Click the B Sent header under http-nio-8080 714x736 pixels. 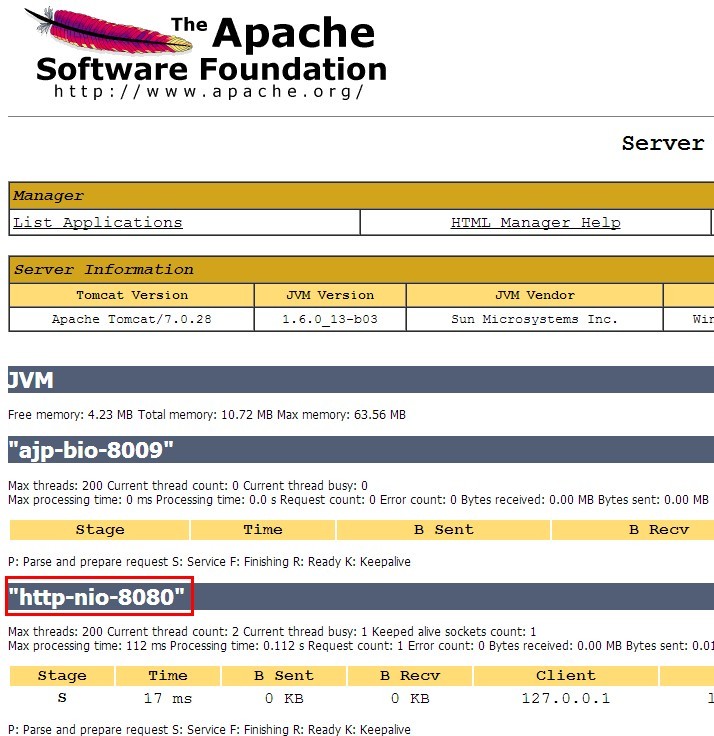pyautogui.click(x=284, y=676)
